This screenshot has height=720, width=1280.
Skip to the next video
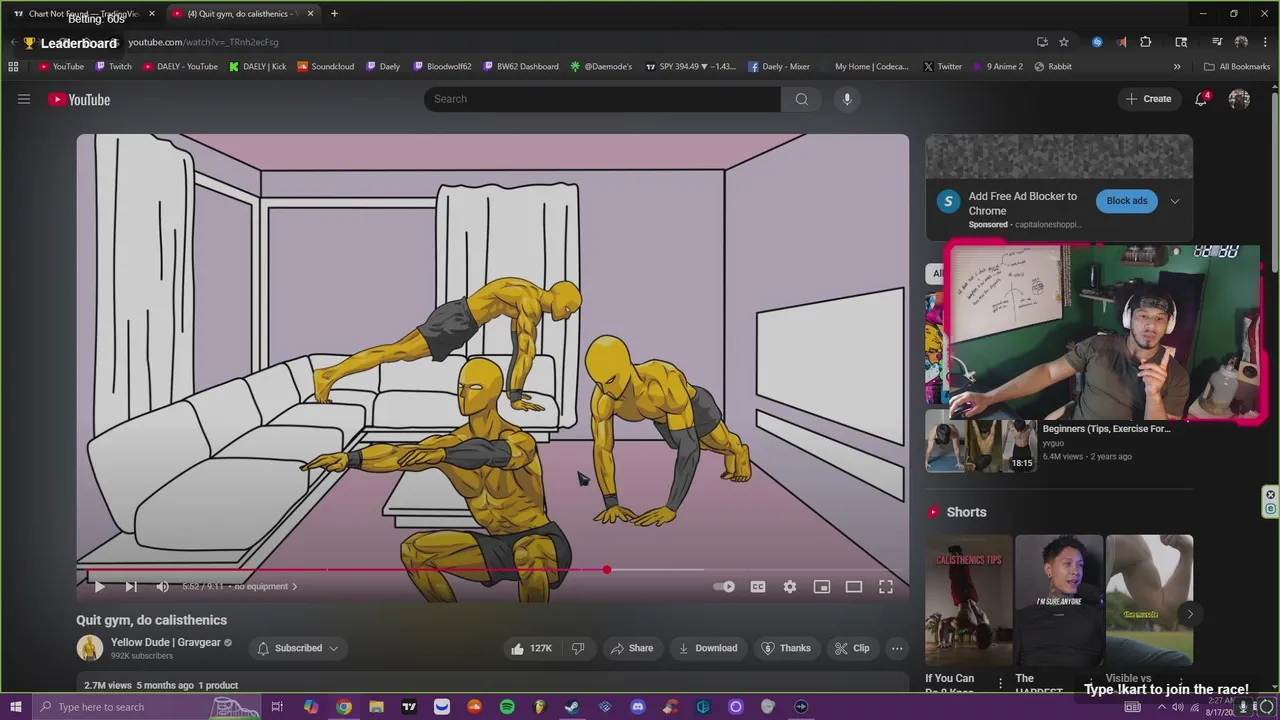[x=131, y=587]
